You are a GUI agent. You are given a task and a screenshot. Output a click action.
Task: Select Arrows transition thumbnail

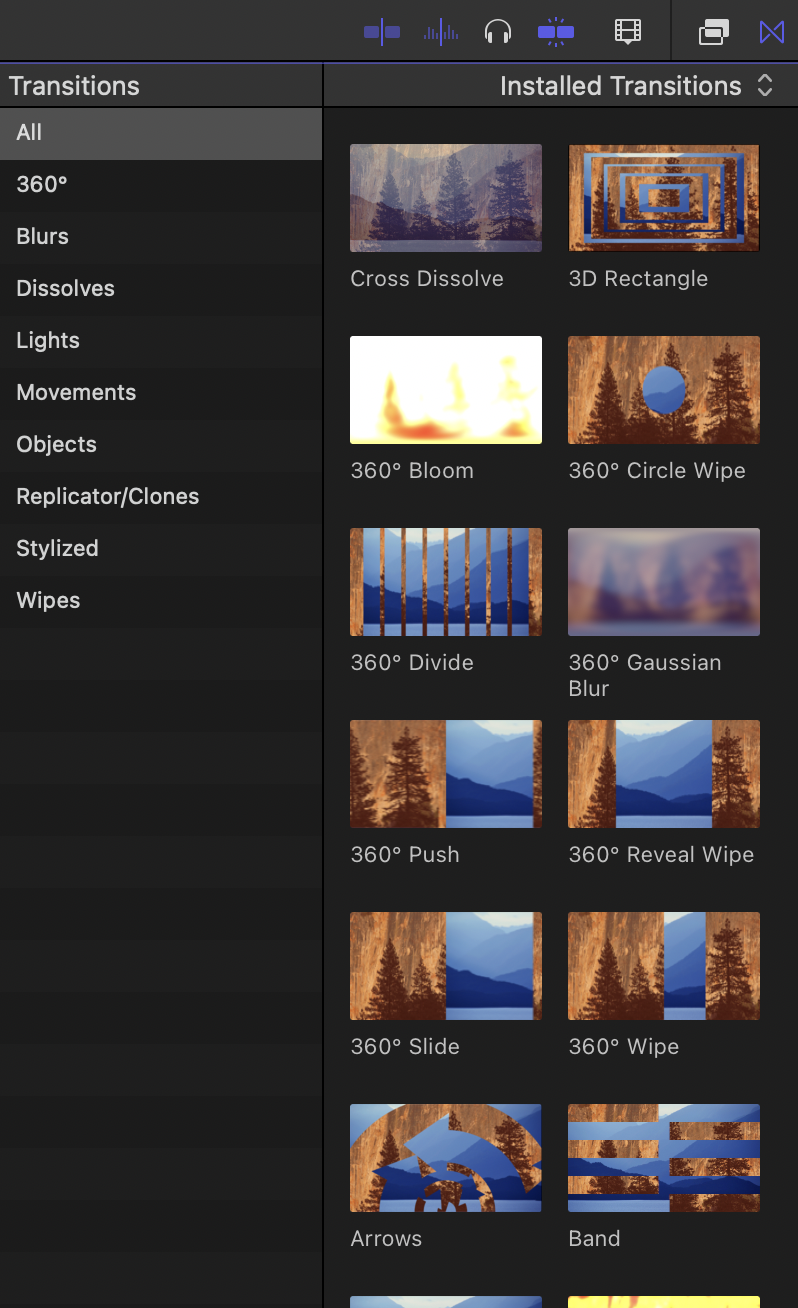446,1158
